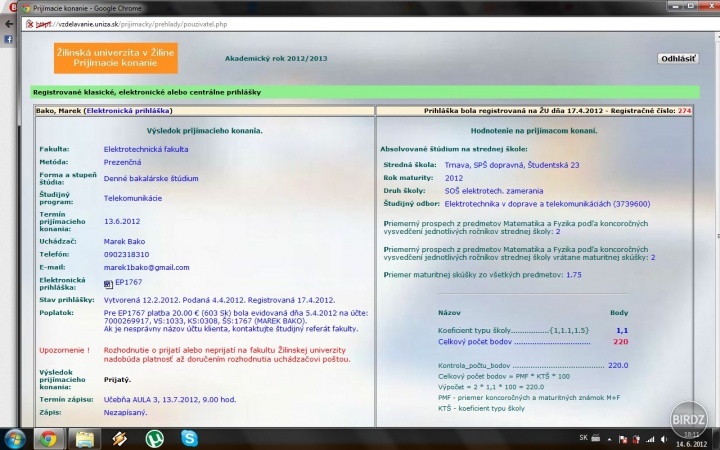Image resolution: width=720 pixels, height=450 pixels.
Task: Click the result text Prijatý.
Action: [x=117, y=380]
